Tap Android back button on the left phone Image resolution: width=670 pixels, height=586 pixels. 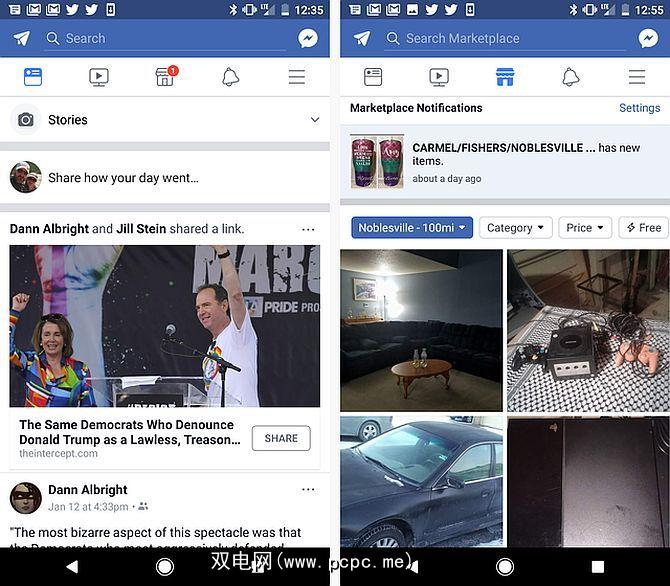72,567
